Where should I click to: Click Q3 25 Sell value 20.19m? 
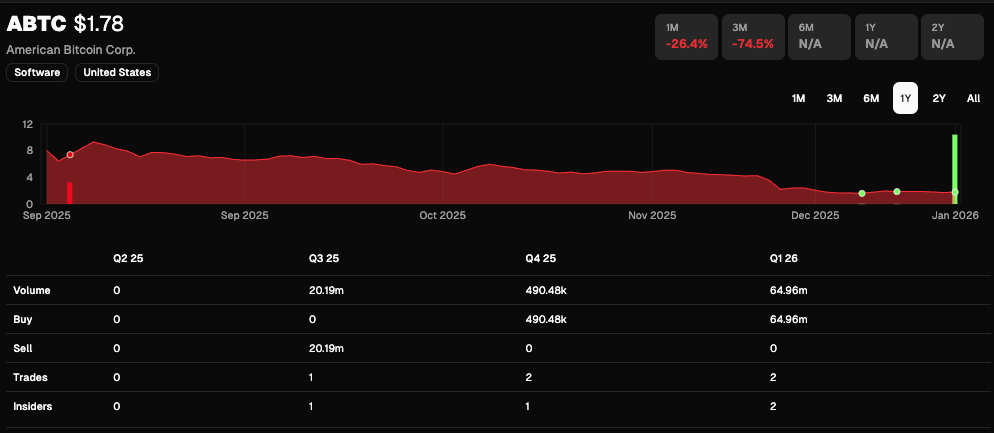[x=326, y=348]
